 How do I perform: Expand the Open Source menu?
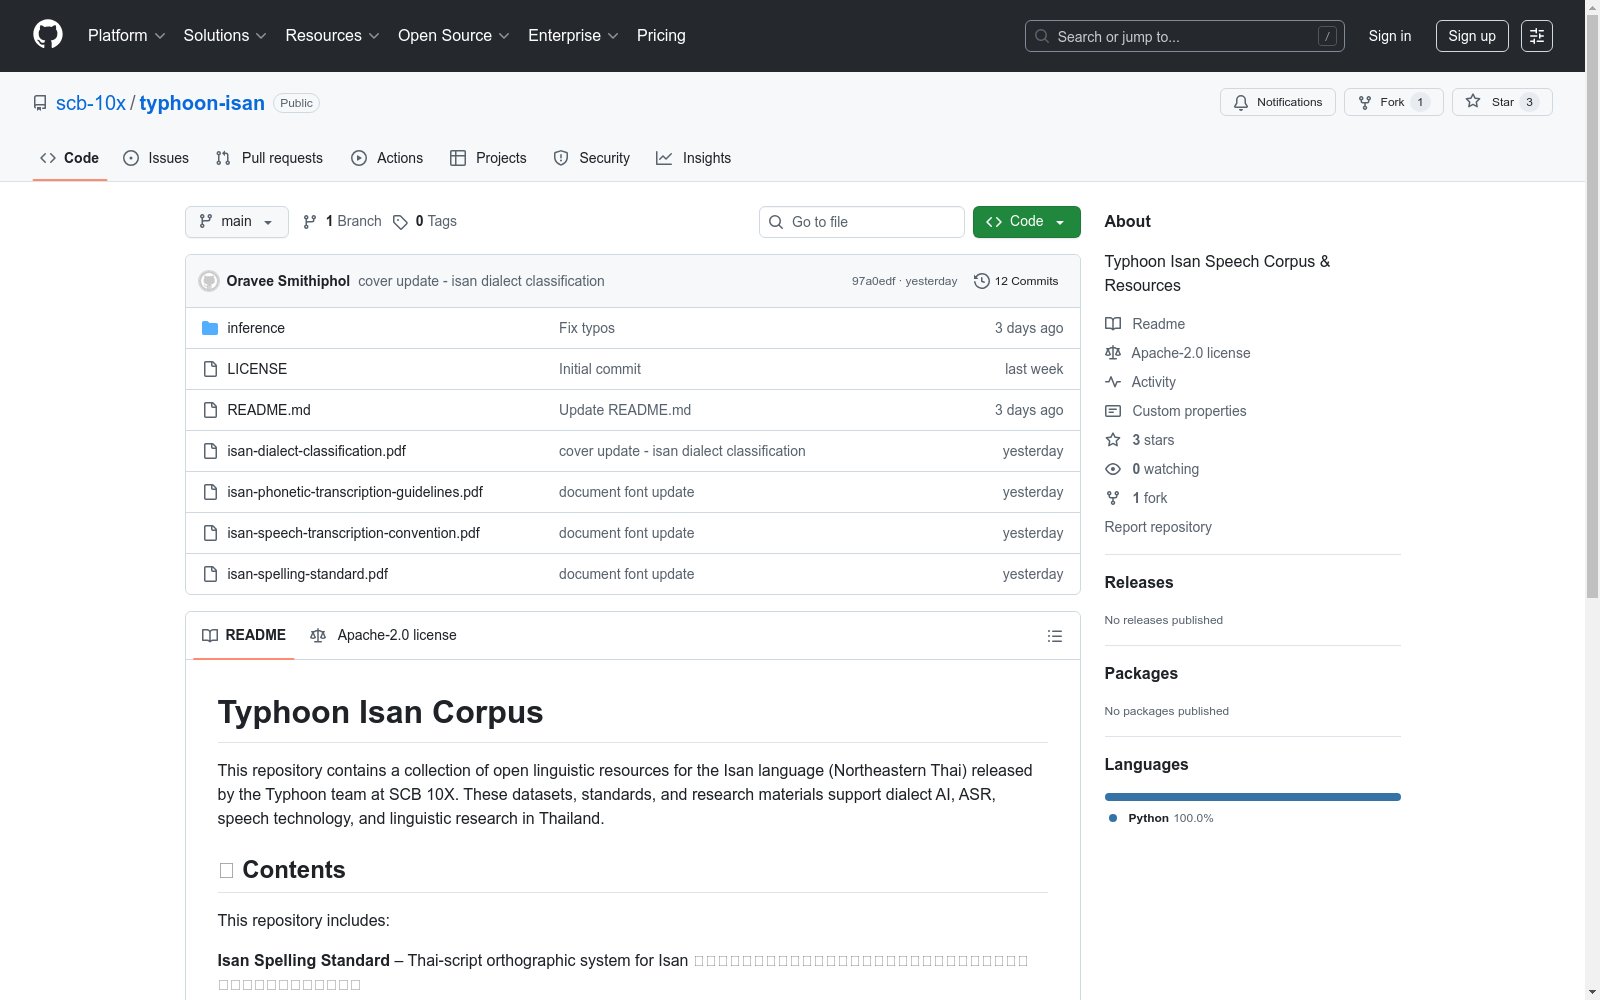454,36
